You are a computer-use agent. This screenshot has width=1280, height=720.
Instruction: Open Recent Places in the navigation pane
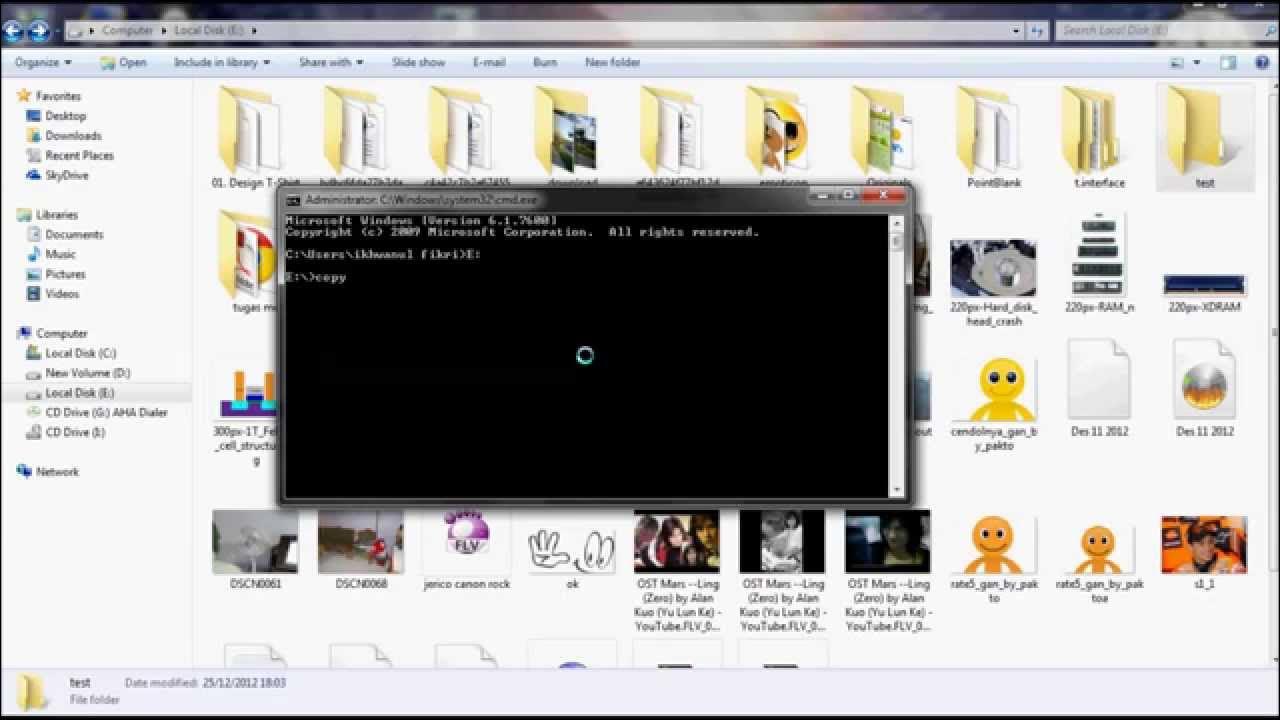pos(79,155)
